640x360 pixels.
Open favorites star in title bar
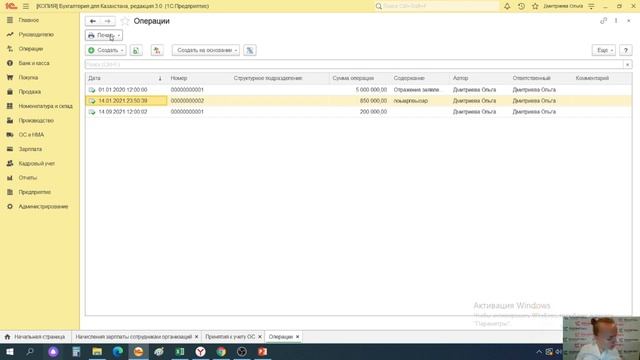[x=535, y=6]
